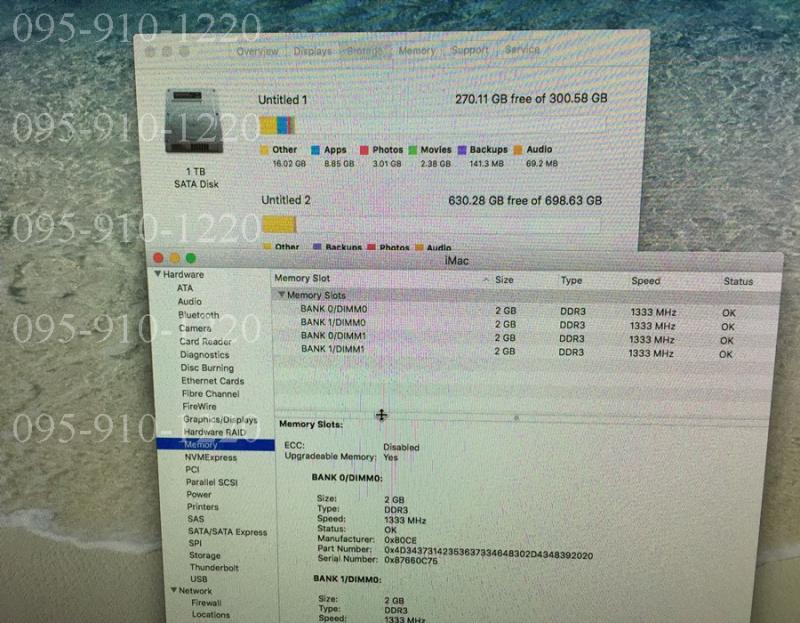Select Graphics/Displays in the sidebar

220,419
